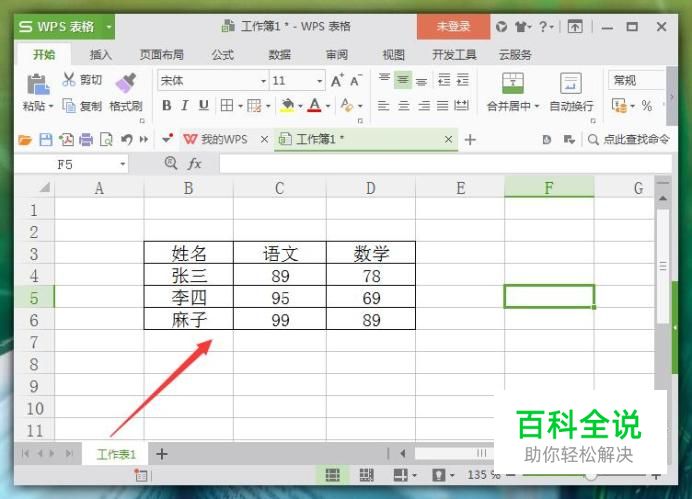Toggle top vertical alignment
This screenshot has height=499, width=692.
pos(384,79)
